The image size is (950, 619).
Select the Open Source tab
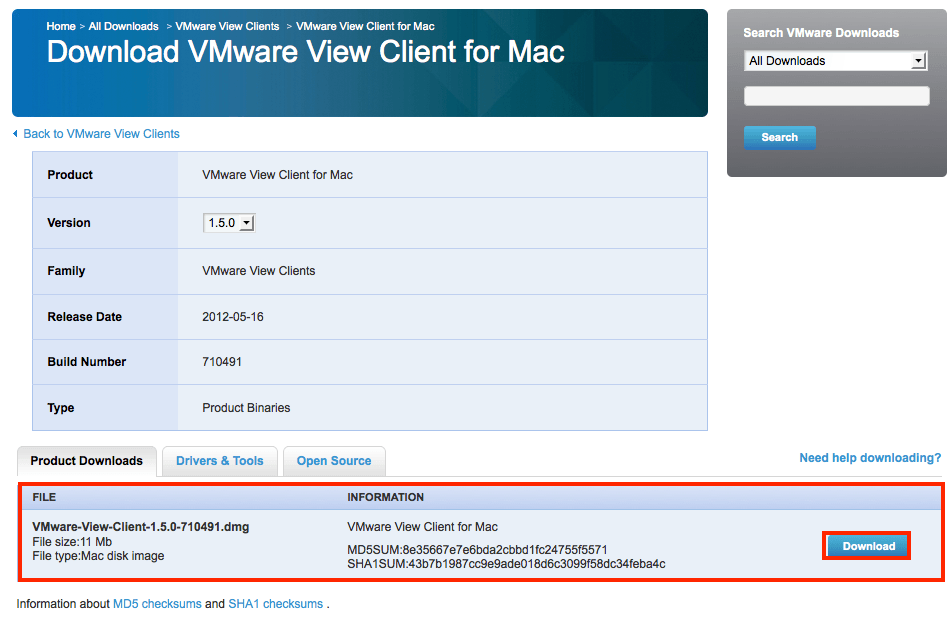coord(334,461)
